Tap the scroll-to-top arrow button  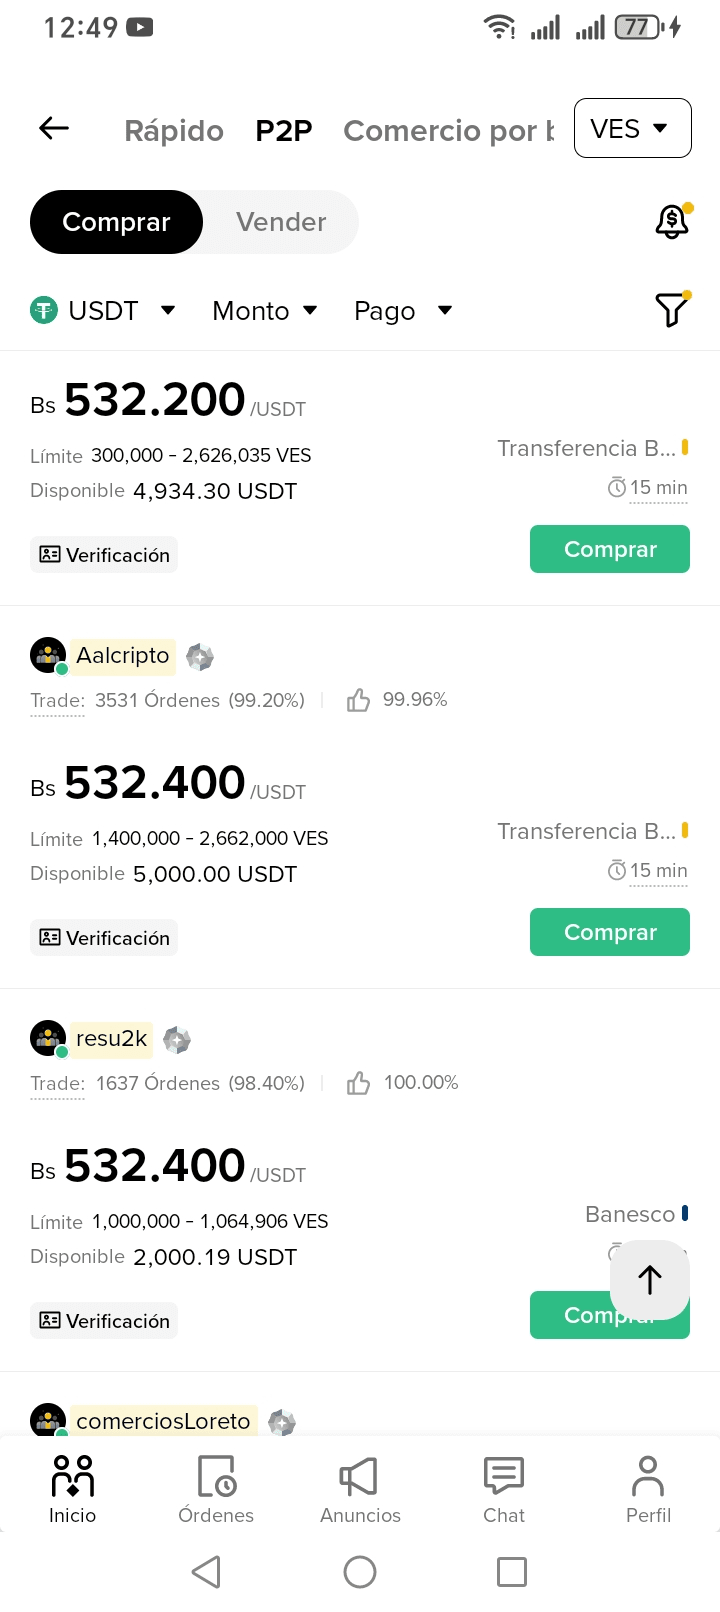tap(650, 1280)
